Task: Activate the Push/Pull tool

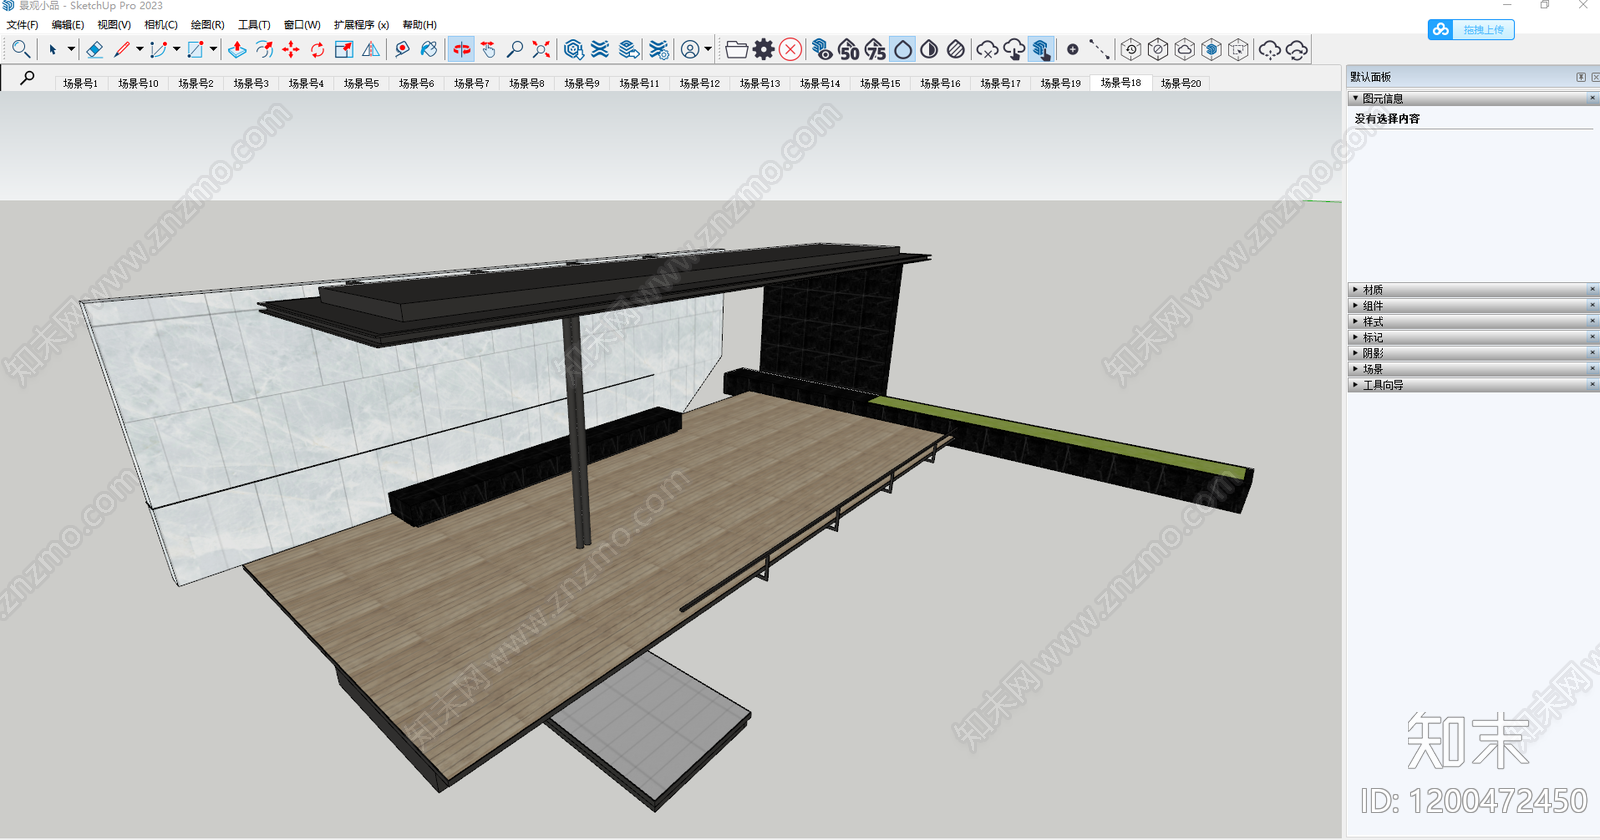Action: coord(237,49)
